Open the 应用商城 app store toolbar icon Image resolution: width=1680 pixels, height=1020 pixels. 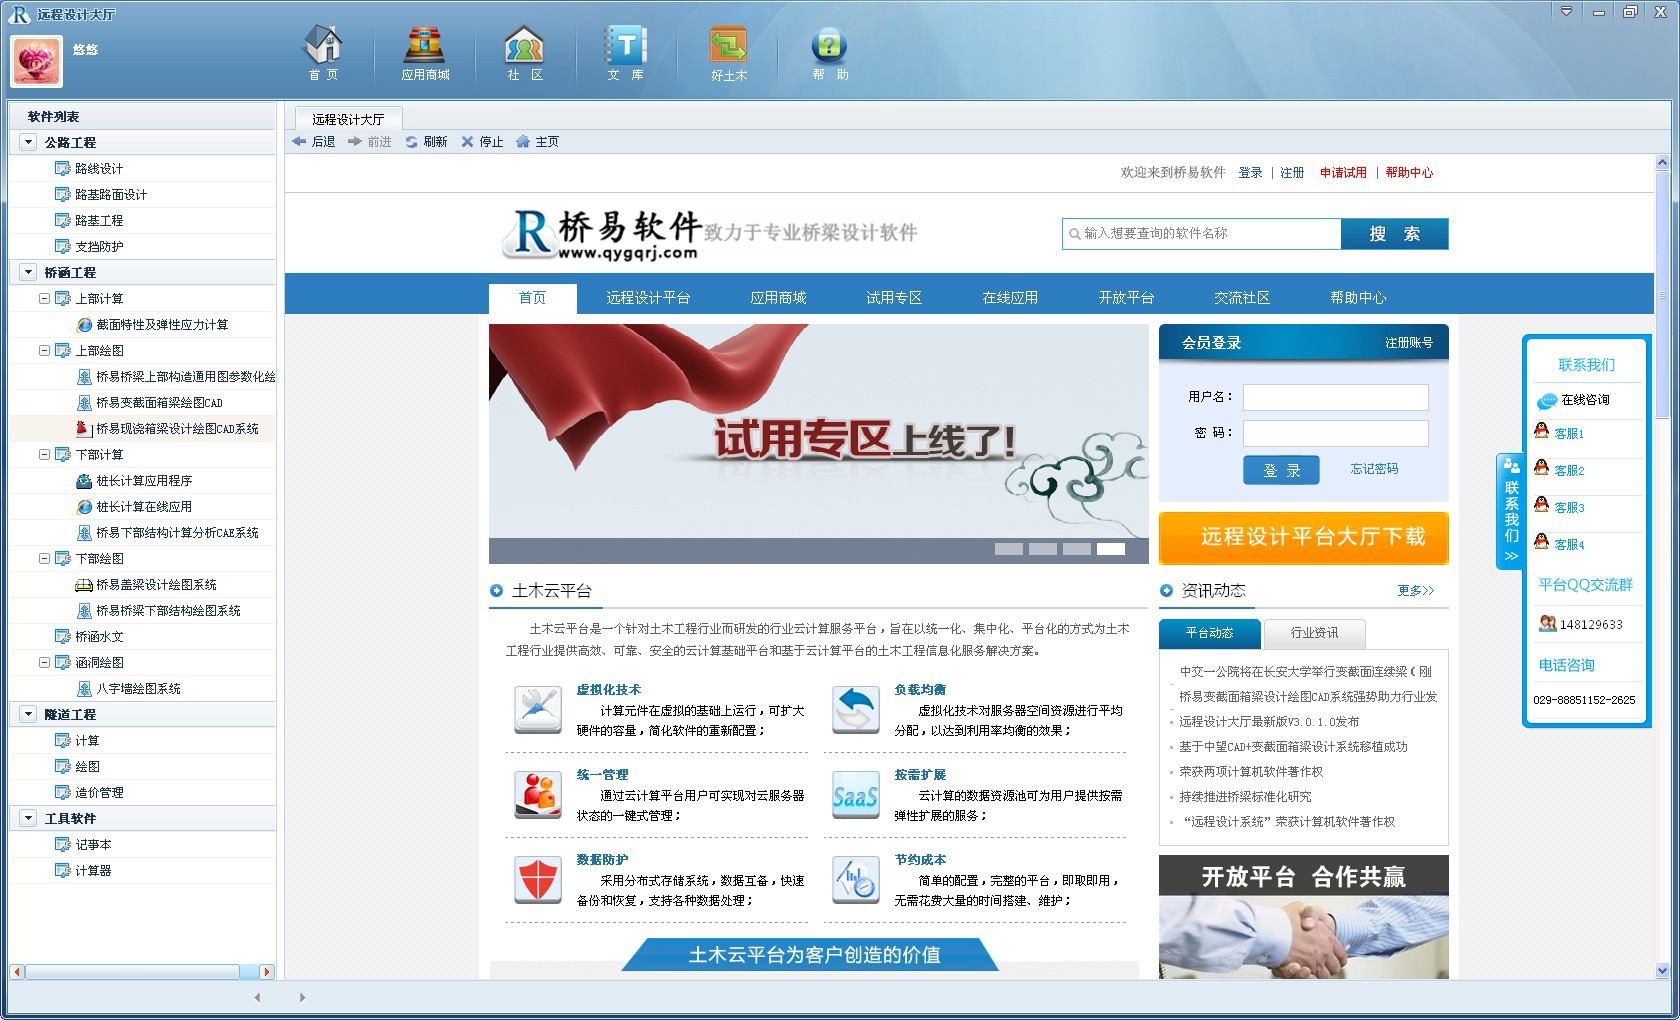[x=425, y=53]
